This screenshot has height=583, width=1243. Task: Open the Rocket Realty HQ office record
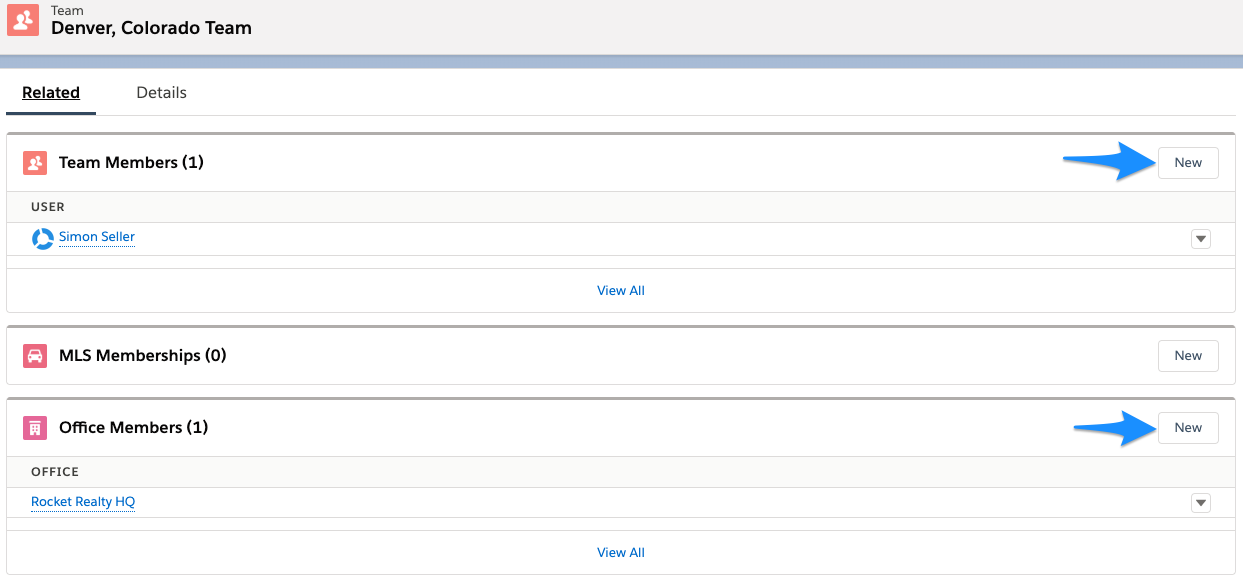tap(83, 501)
